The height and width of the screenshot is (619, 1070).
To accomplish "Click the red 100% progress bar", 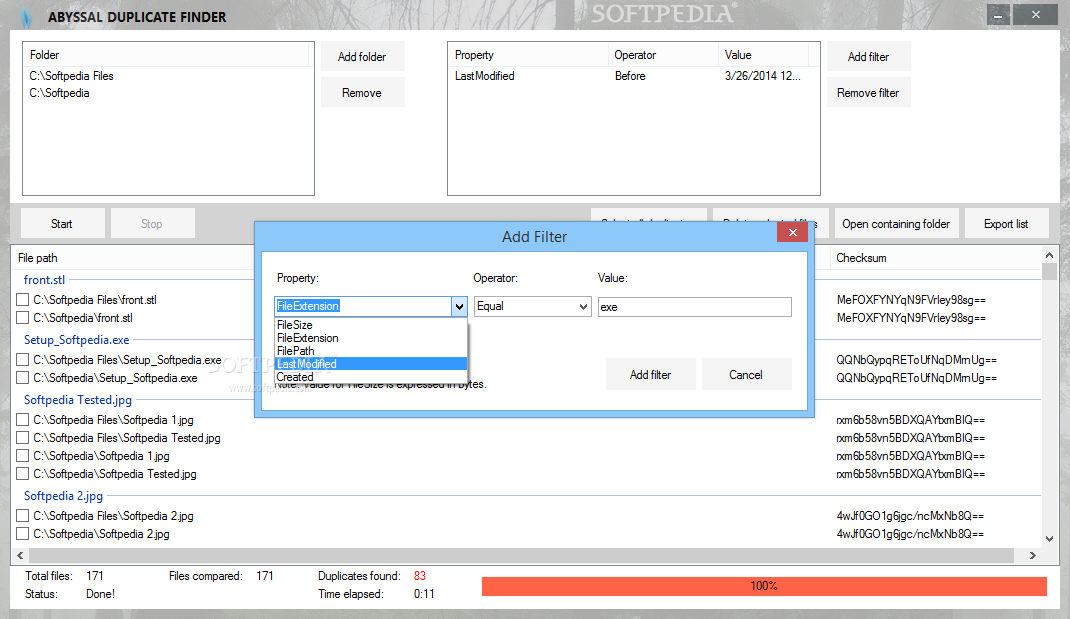I will click(764, 586).
